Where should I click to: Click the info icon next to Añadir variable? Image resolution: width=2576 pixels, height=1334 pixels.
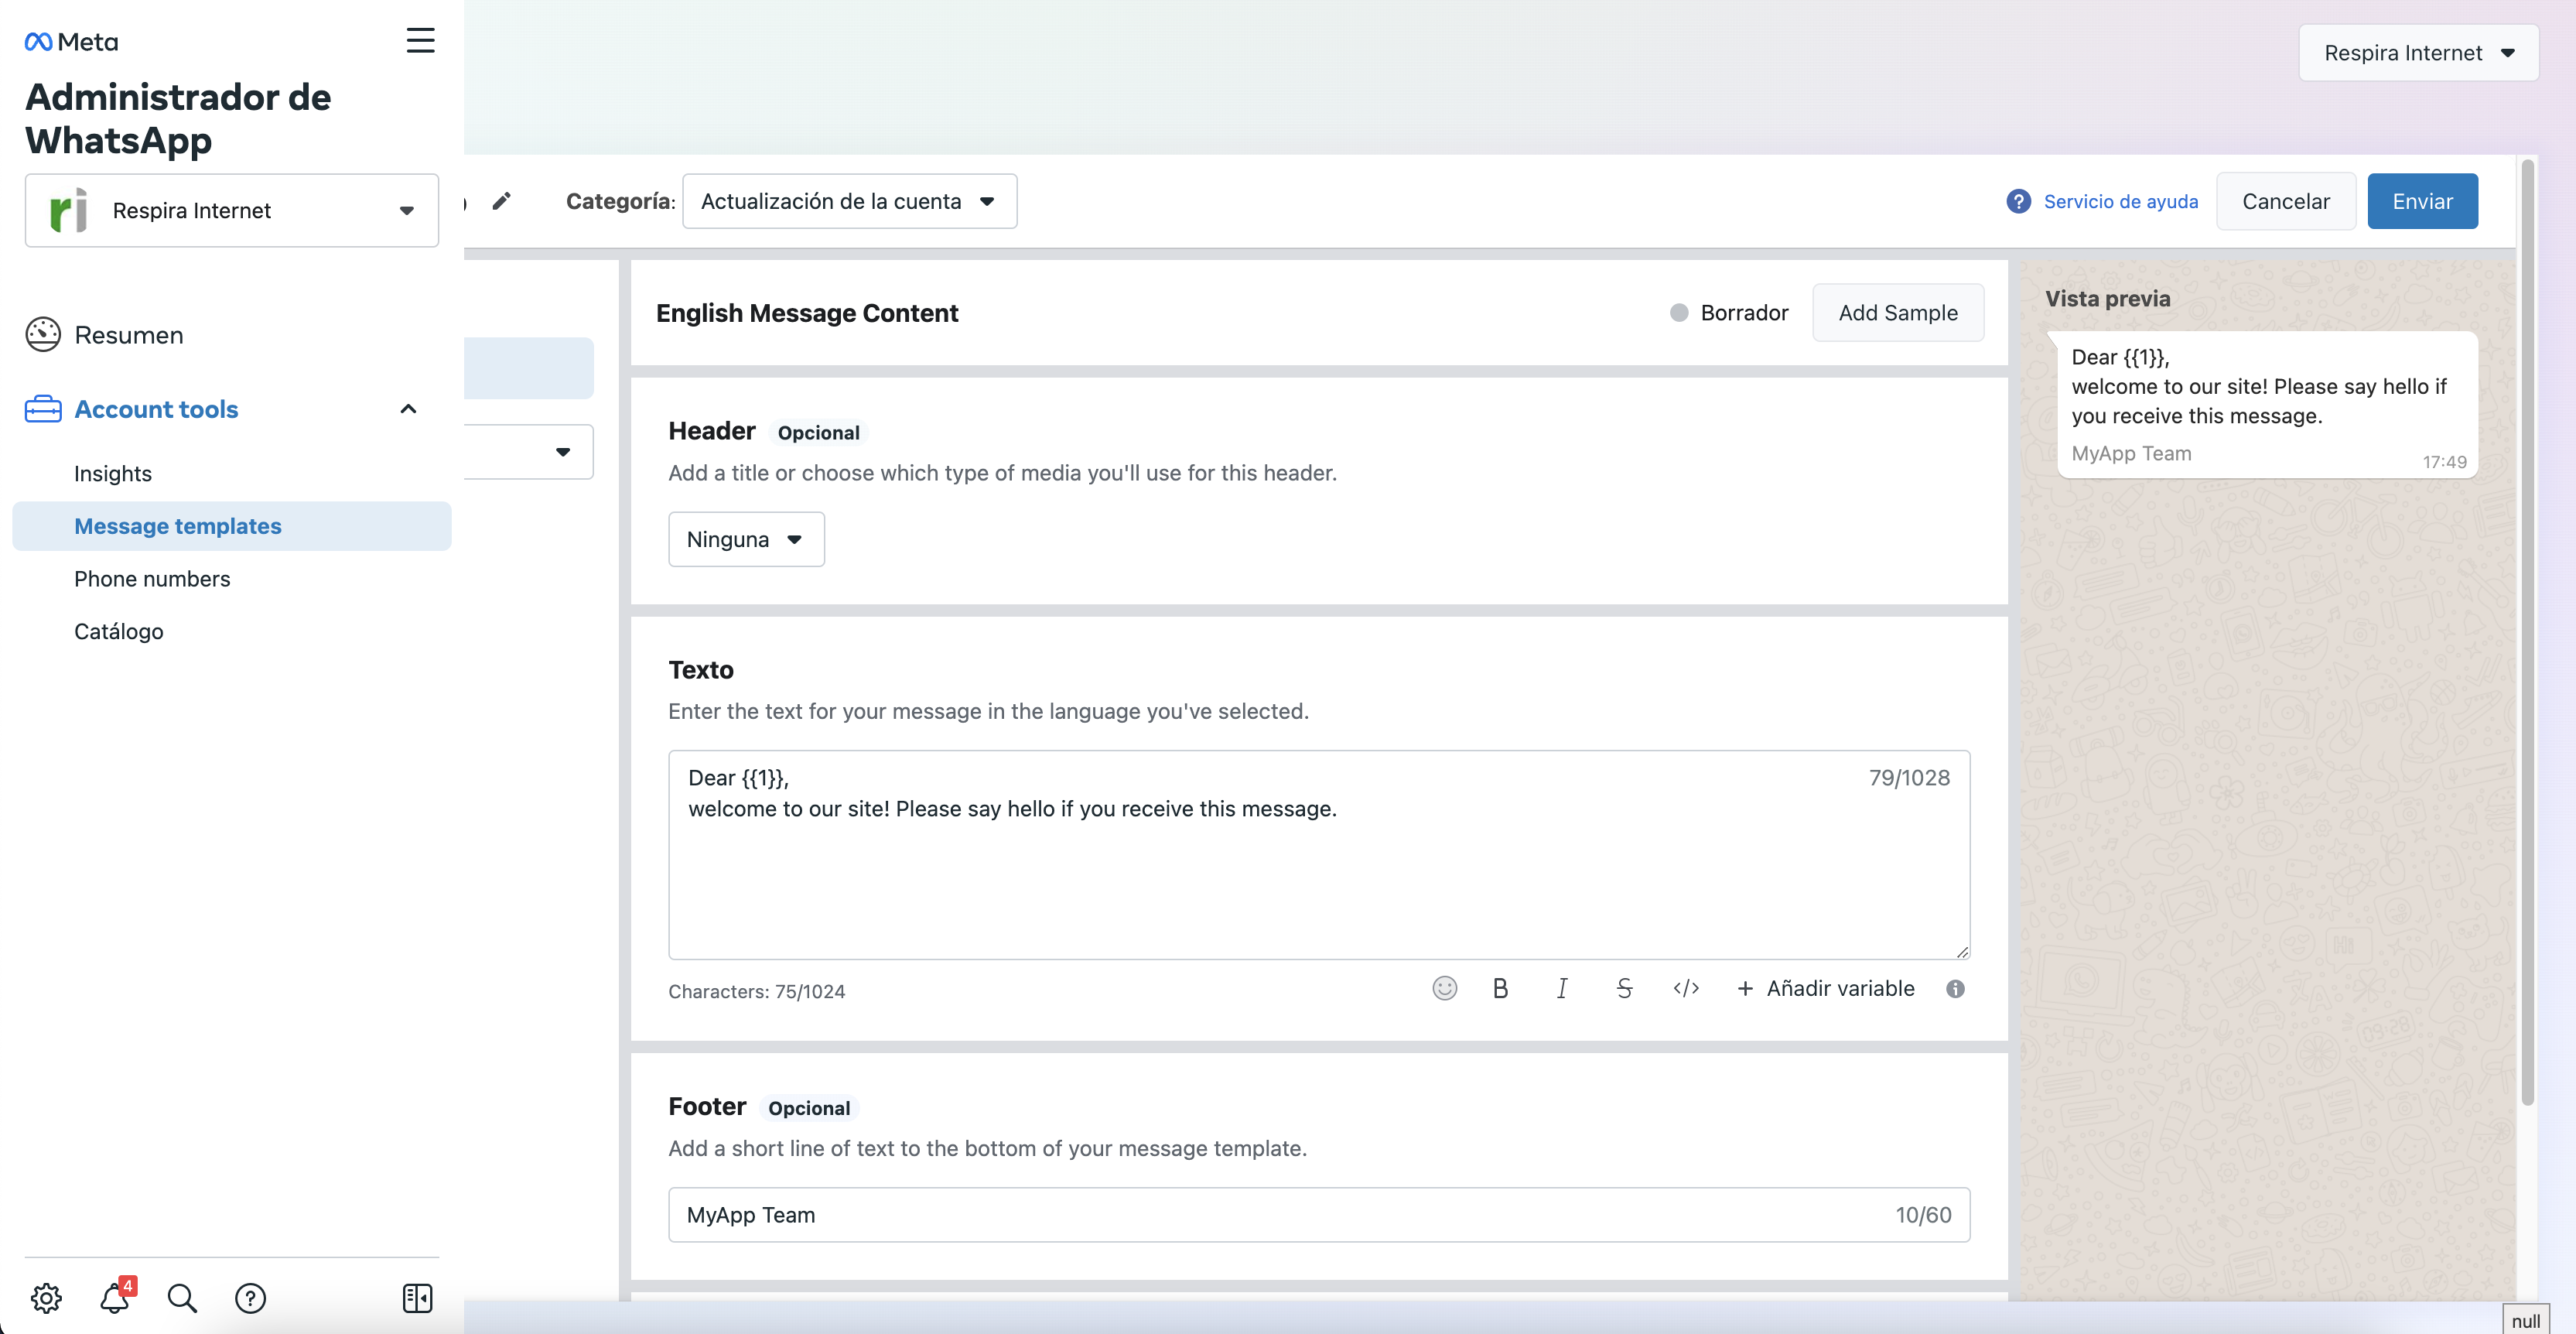click(1956, 988)
